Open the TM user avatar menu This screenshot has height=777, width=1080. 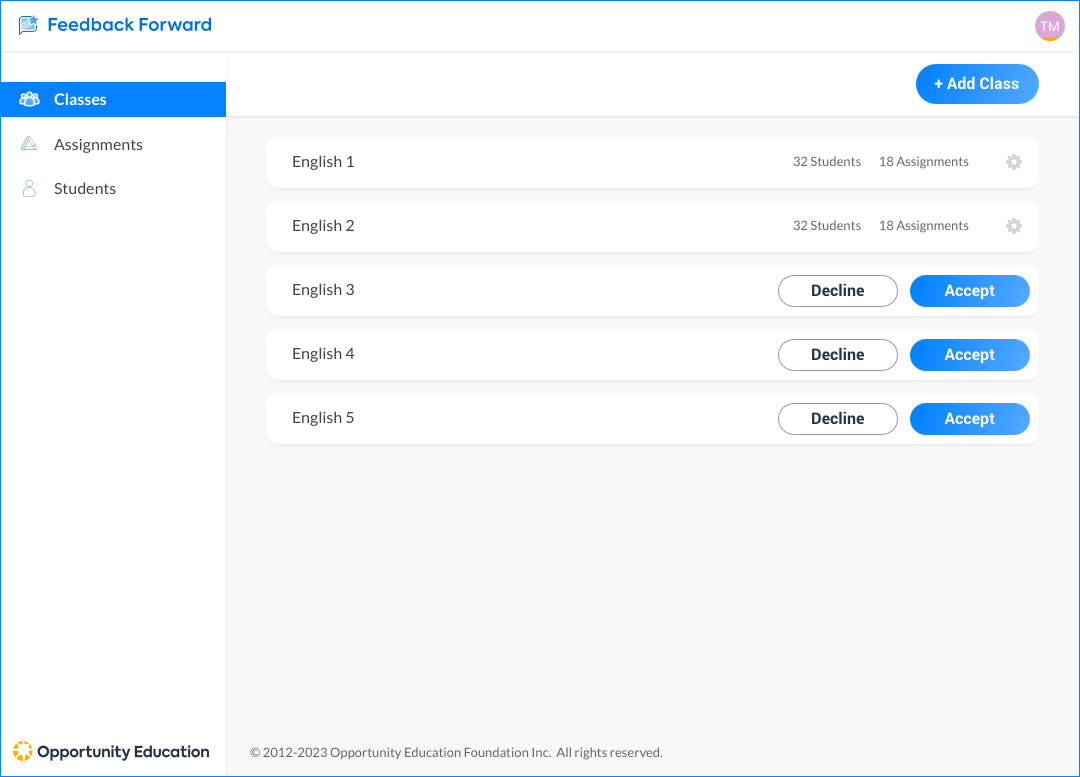tap(1049, 27)
